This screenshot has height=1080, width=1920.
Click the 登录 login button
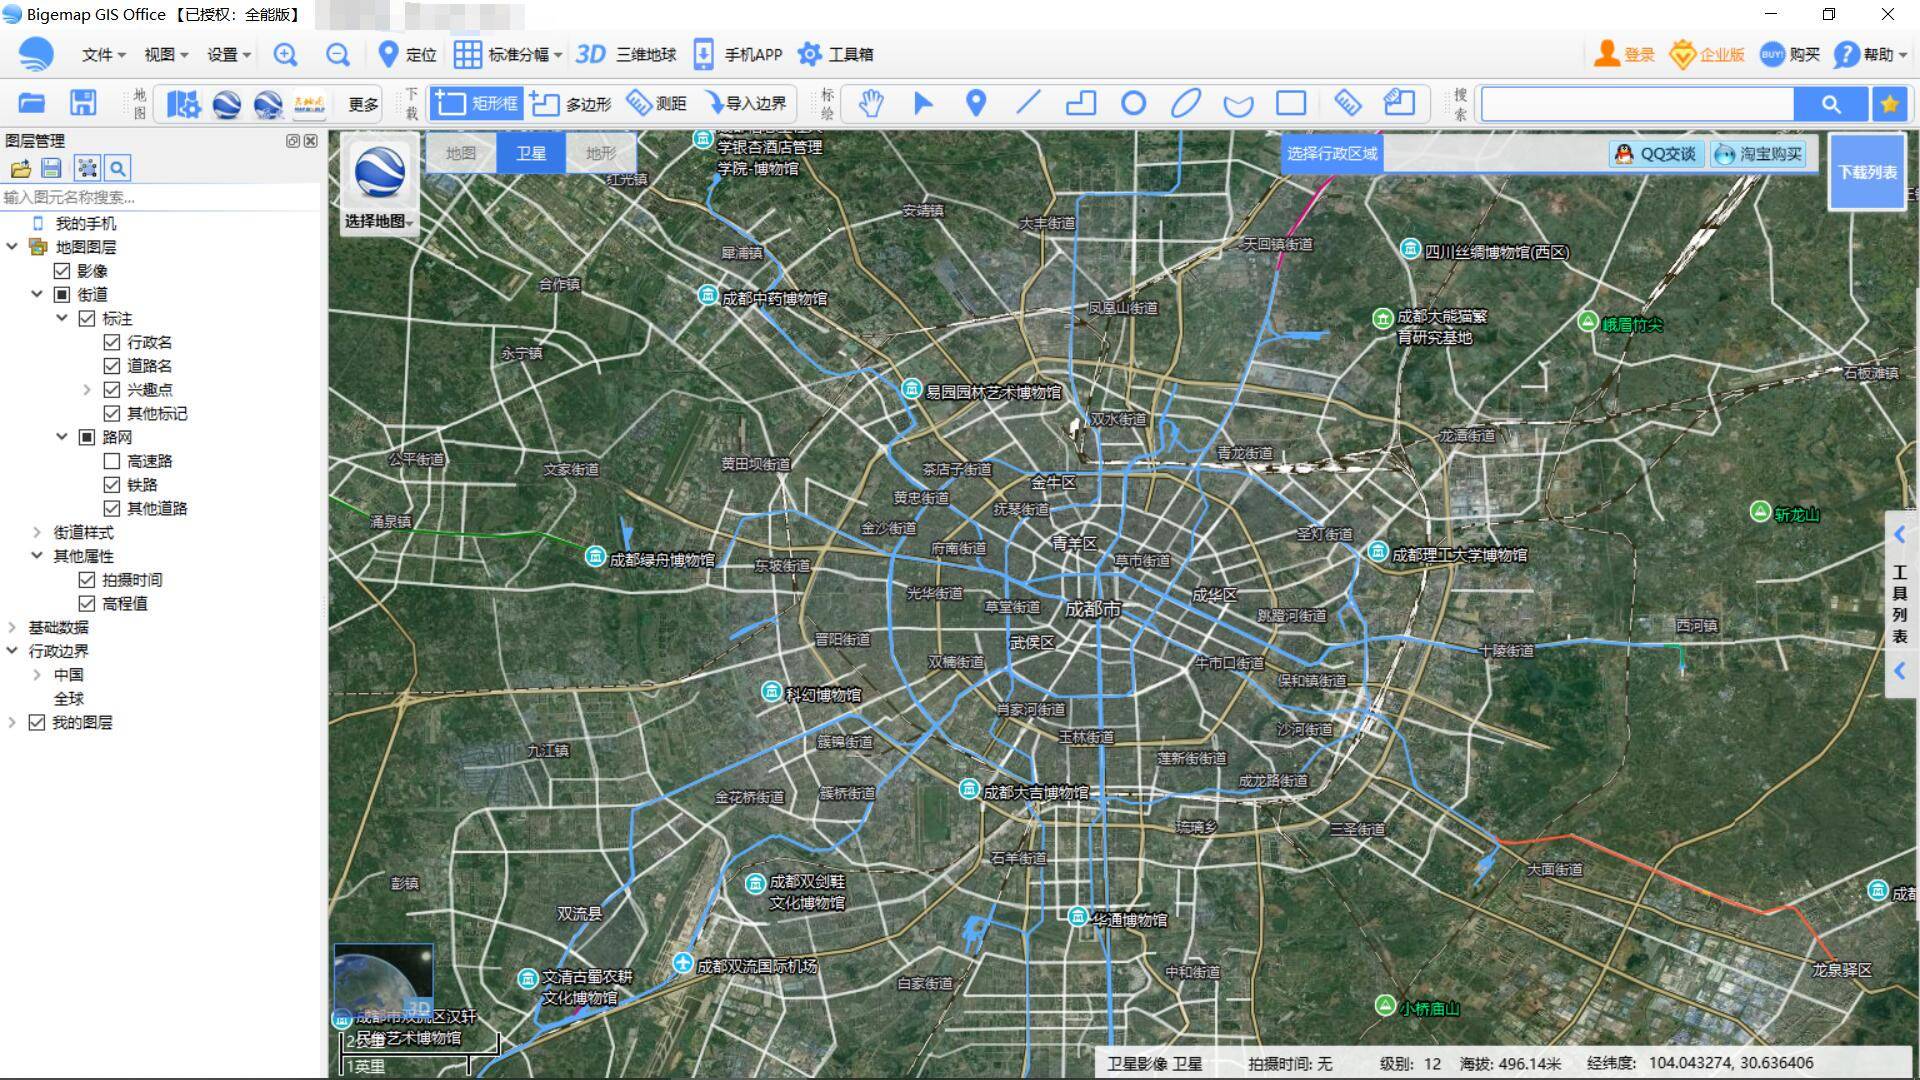1624,55
